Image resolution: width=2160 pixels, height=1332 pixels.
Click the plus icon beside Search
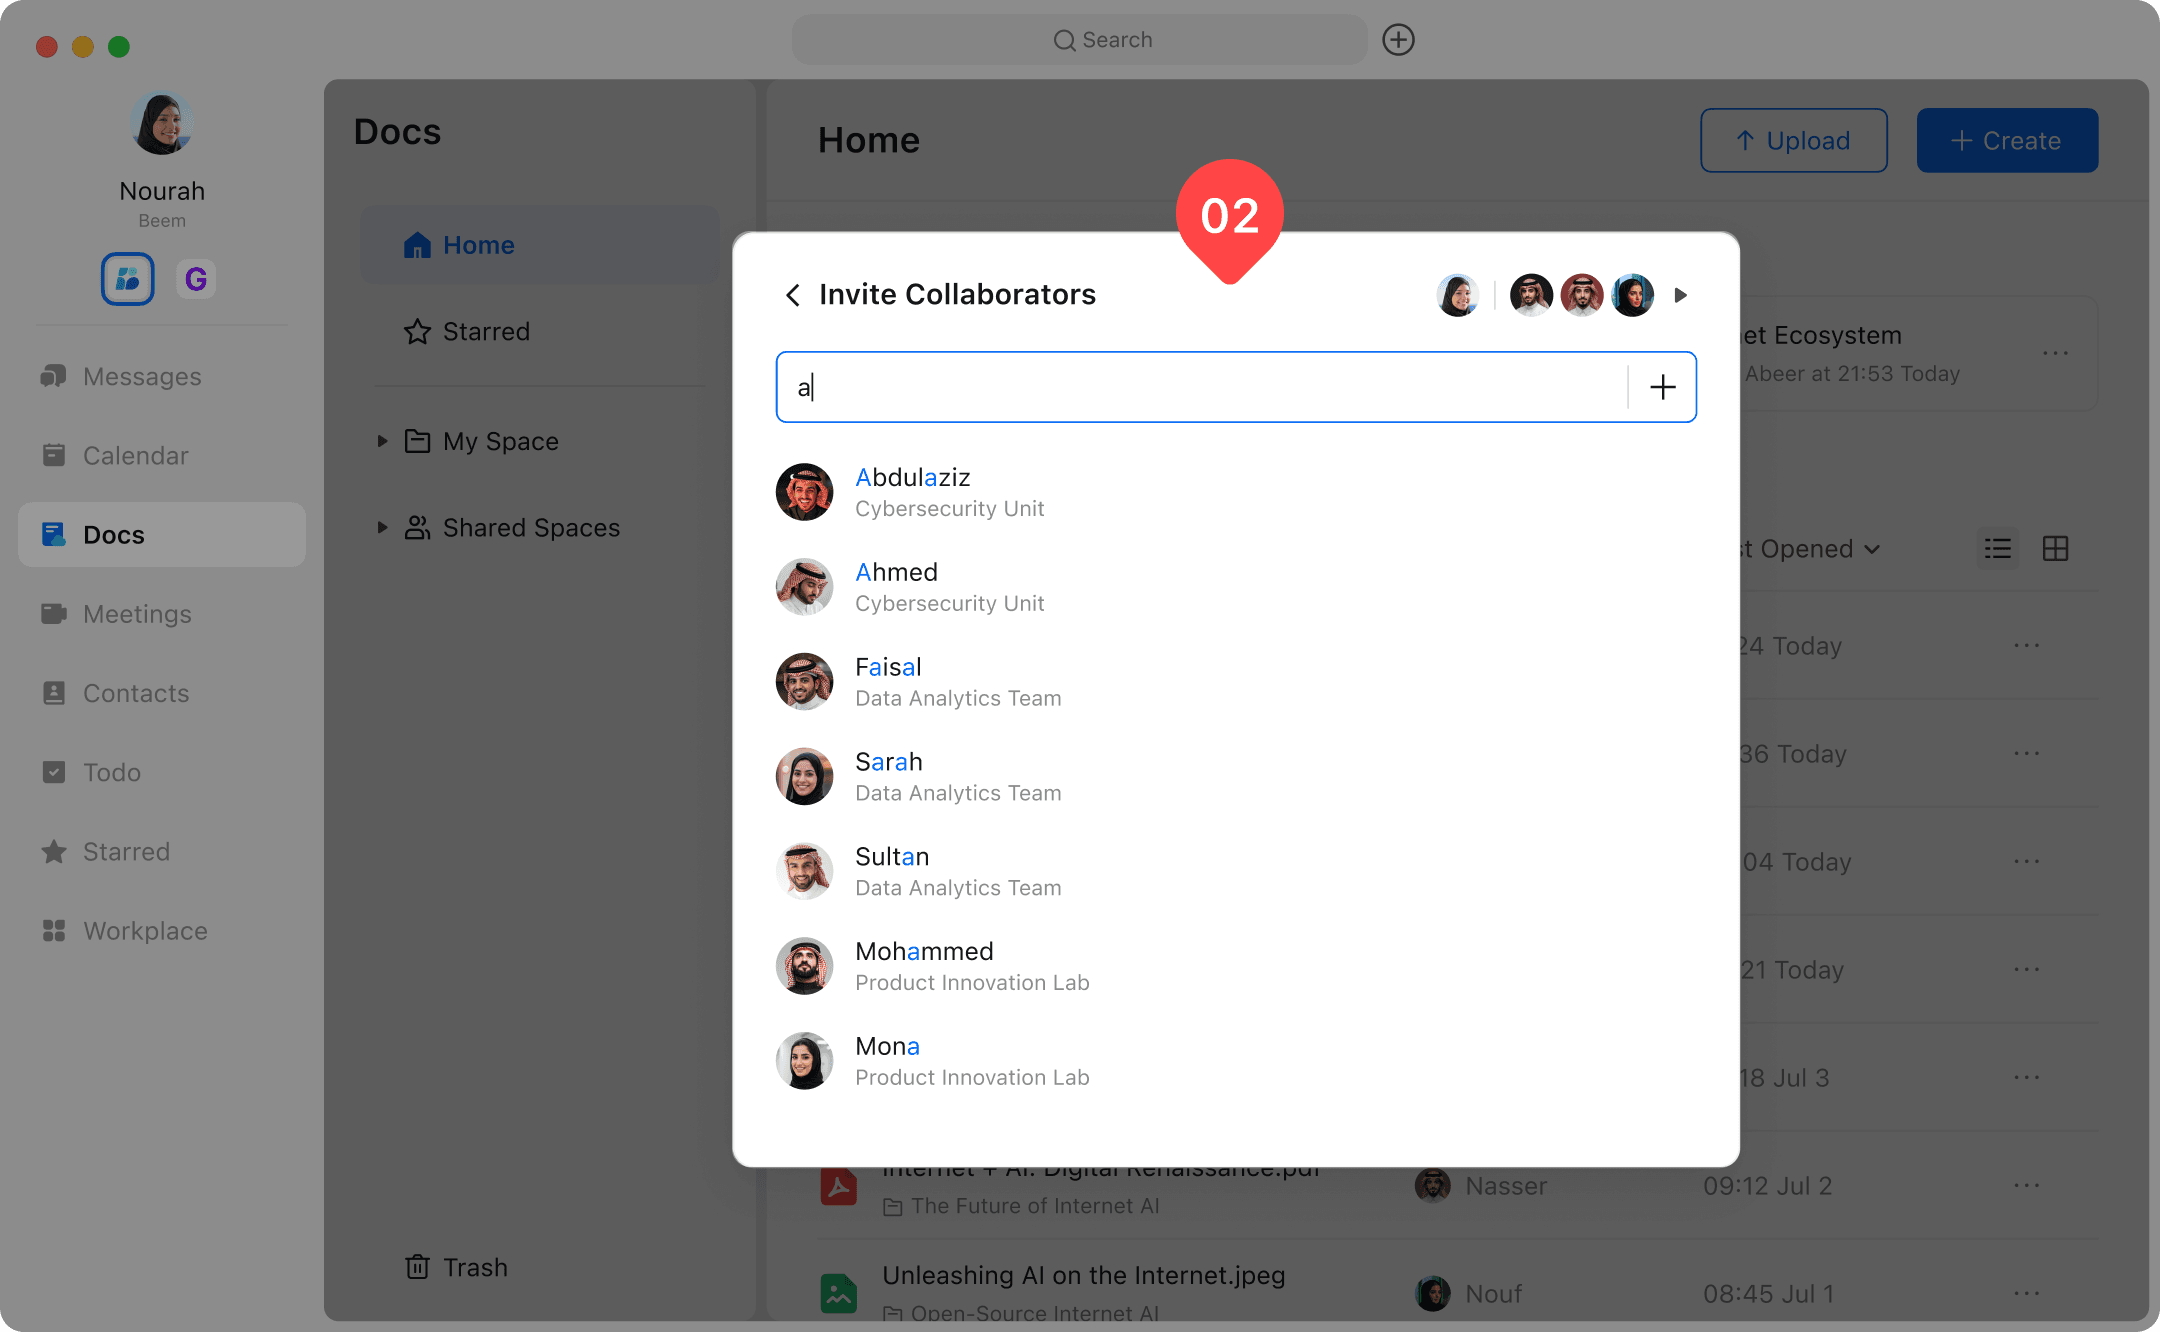click(1398, 40)
